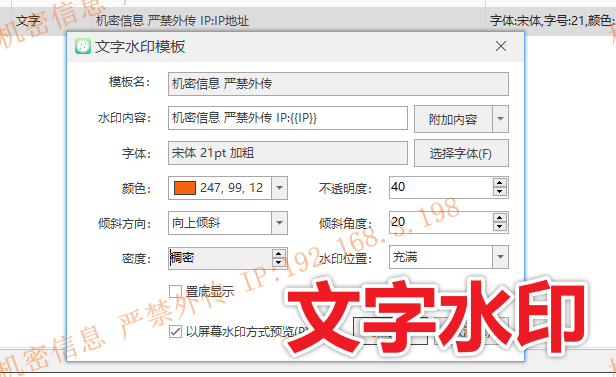Click the 字体 display field
This screenshot has width=616, height=377.
point(288,153)
